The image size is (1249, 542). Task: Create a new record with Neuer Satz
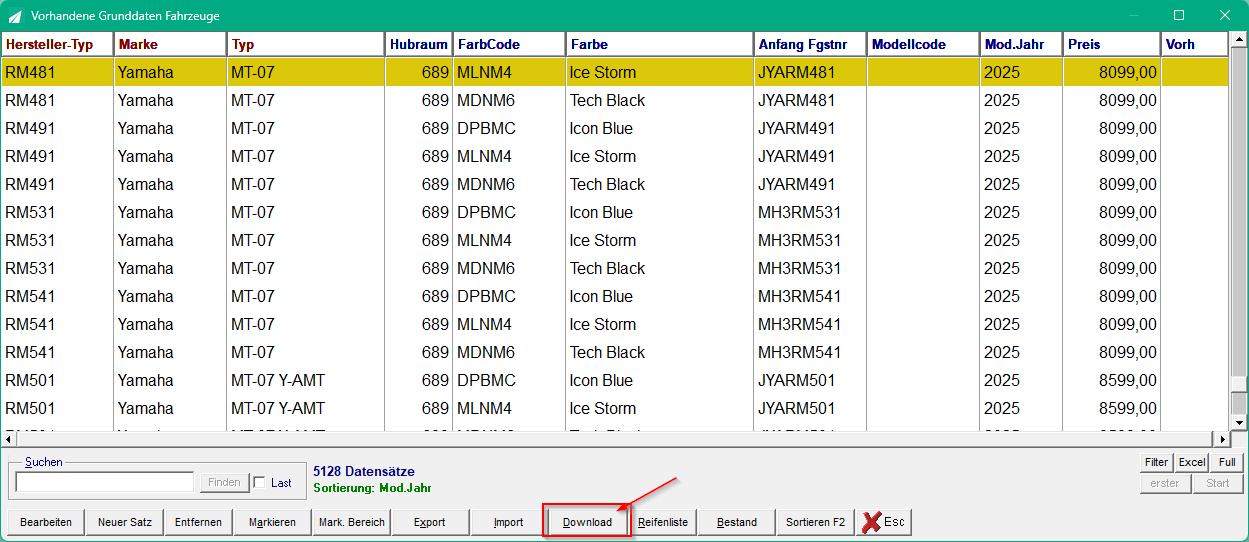pyautogui.click(x=125, y=522)
